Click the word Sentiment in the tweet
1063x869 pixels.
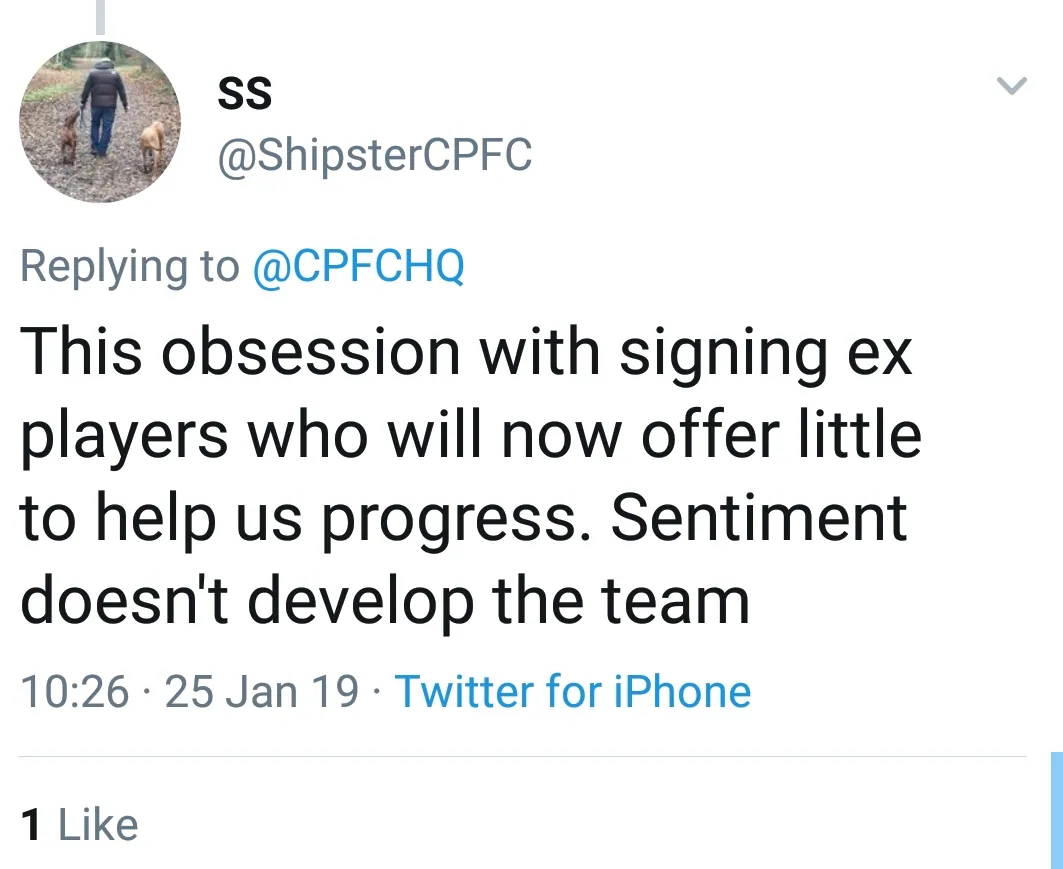tap(758, 517)
